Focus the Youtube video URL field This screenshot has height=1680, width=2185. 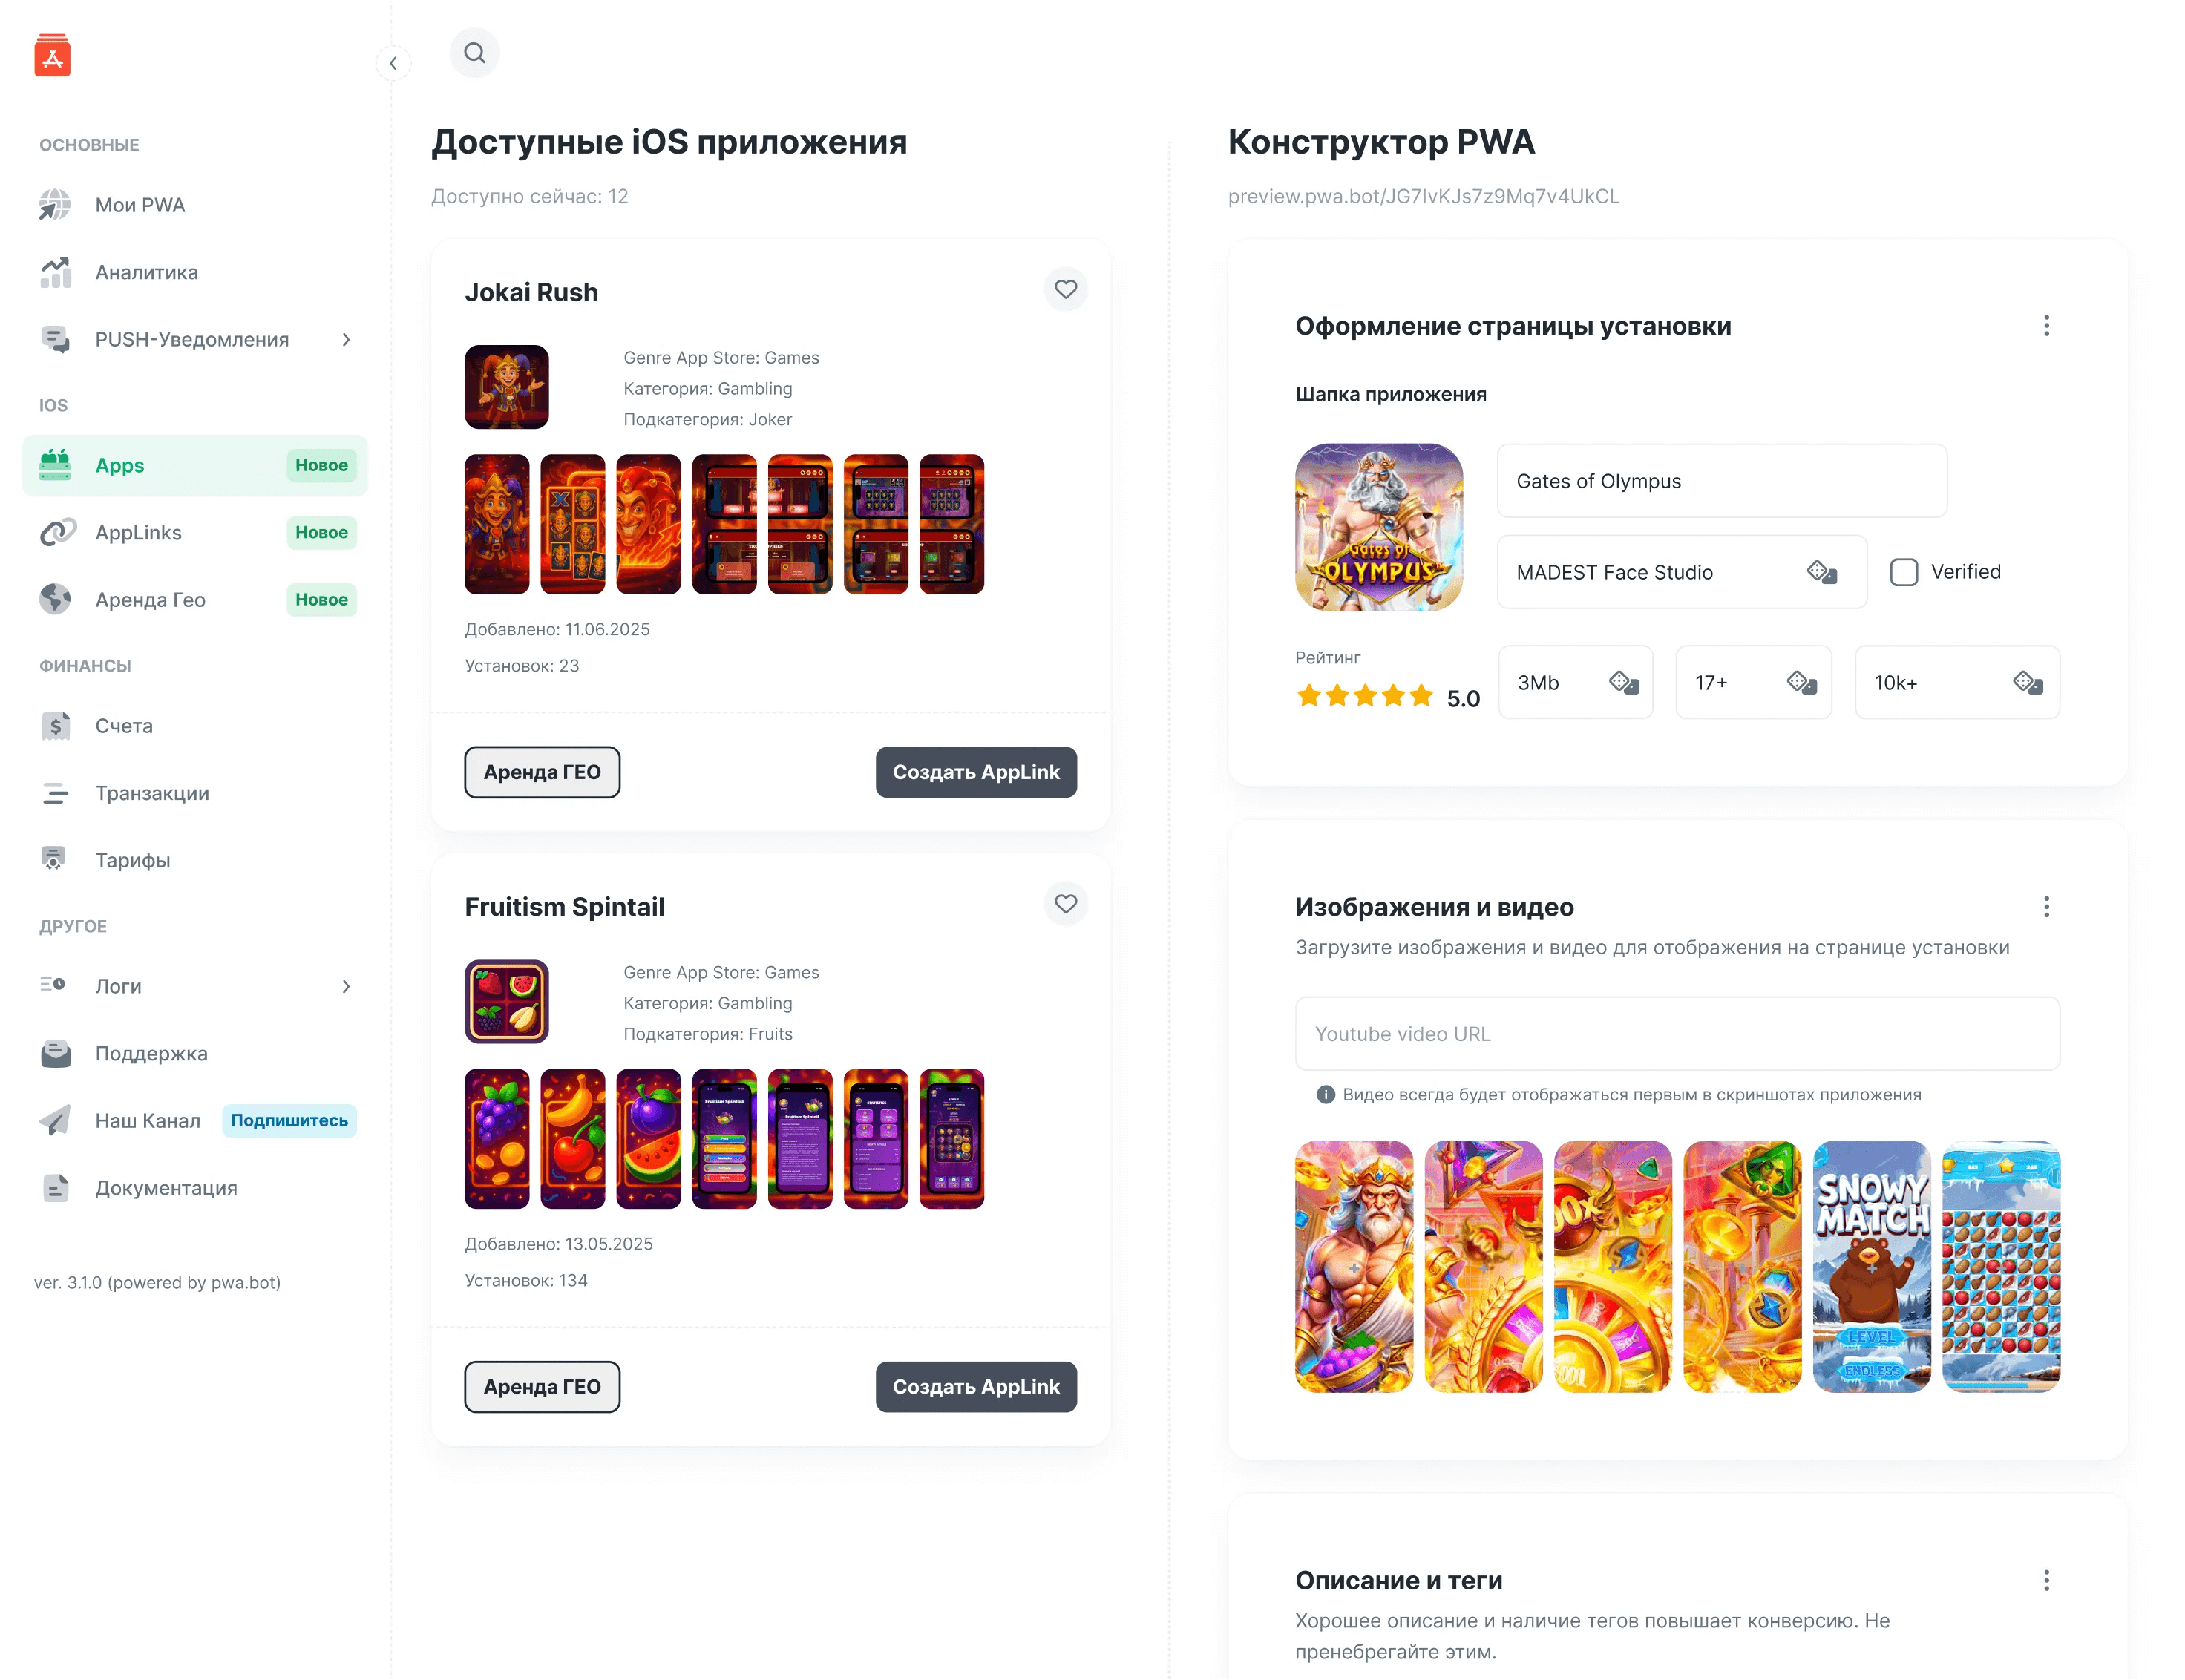click(x=1676, y=1034)
